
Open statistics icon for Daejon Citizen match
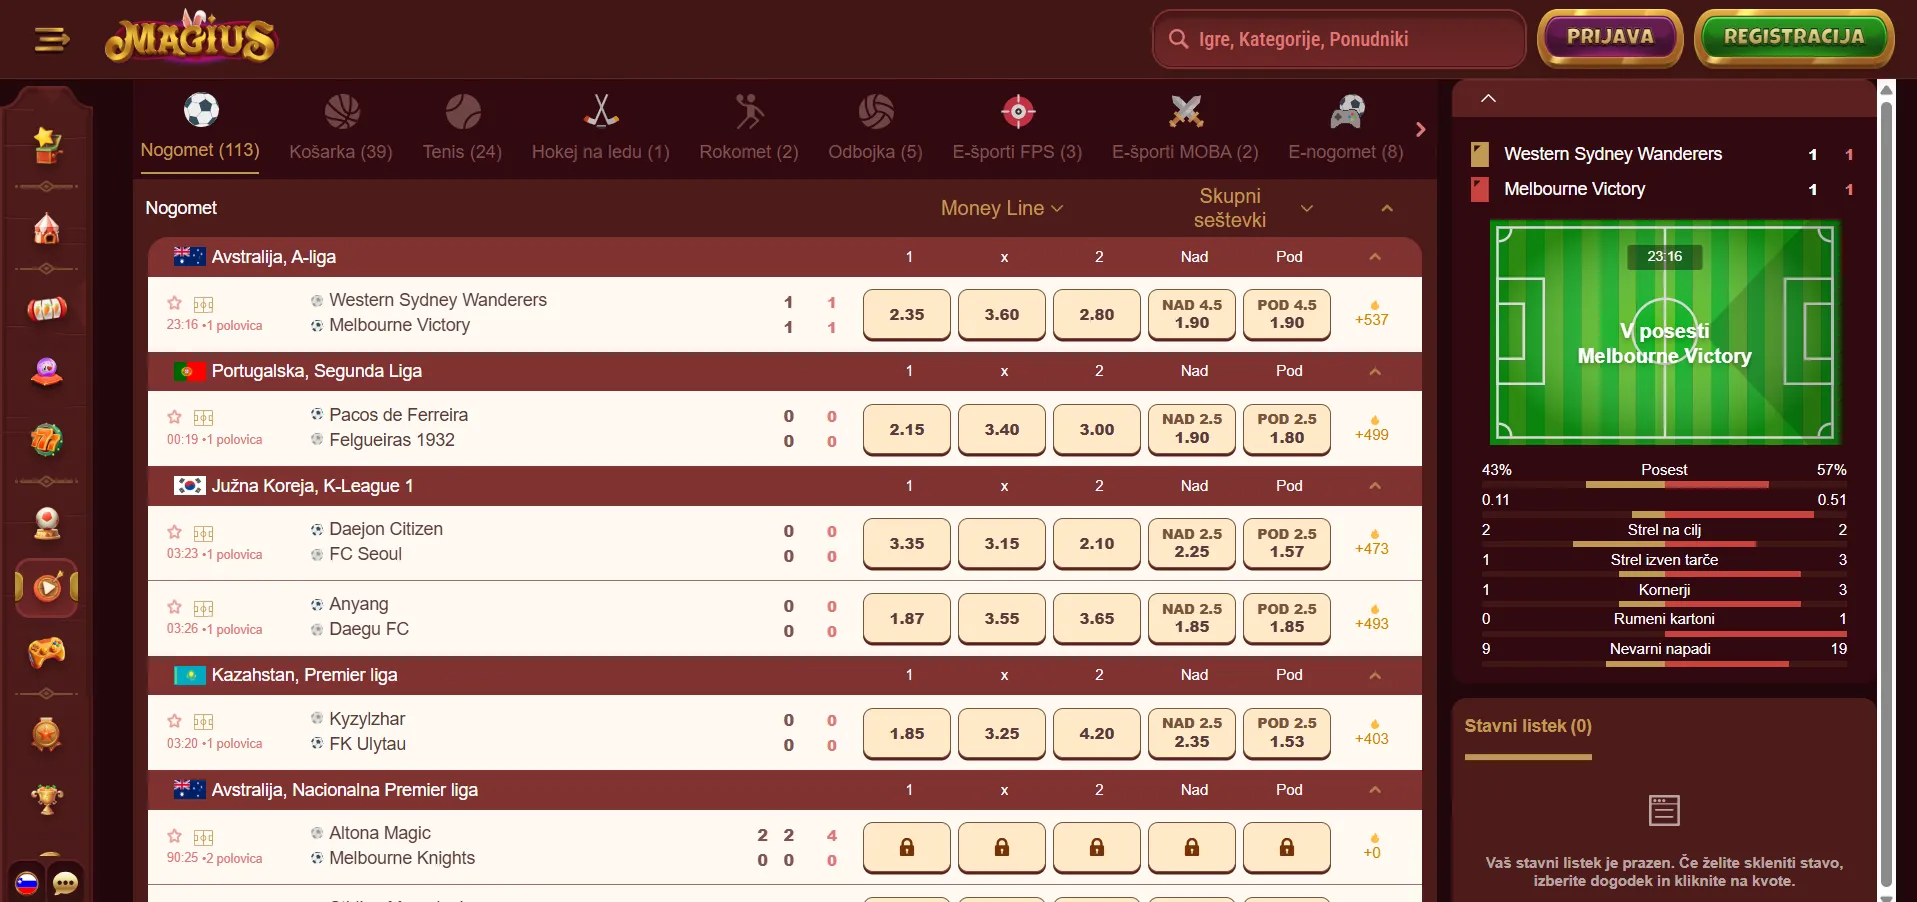tap(204, 533)
